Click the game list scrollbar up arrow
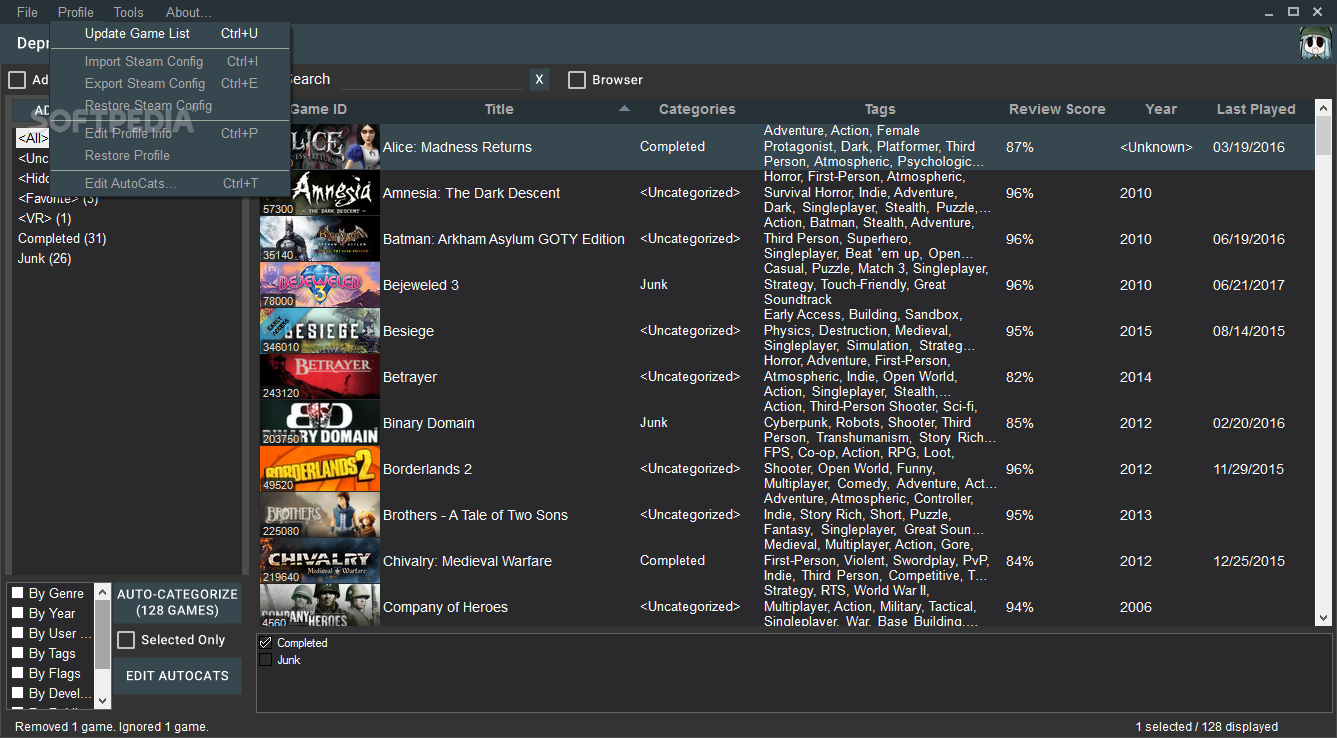The image size is (1337, 738). [1324, 107]
